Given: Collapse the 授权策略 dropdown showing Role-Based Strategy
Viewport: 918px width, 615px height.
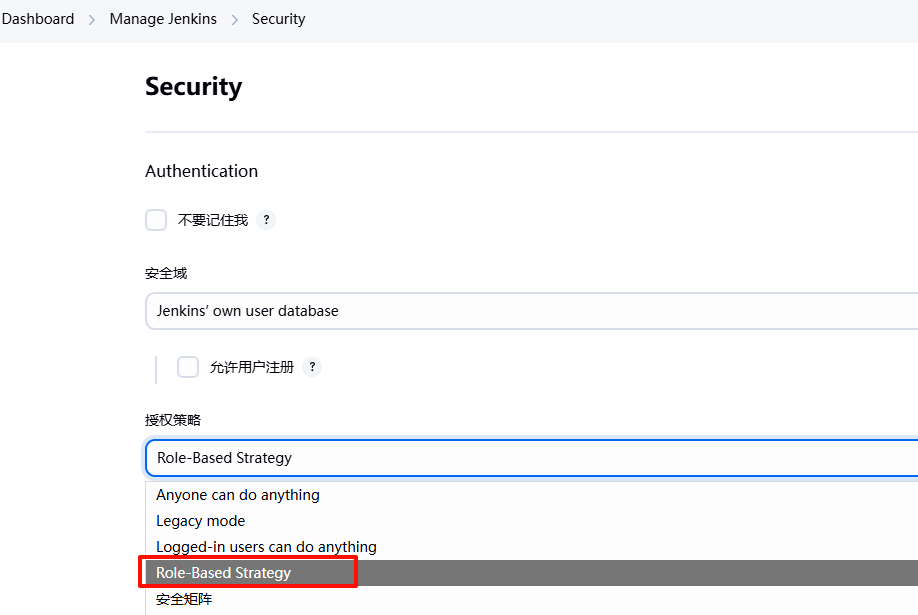Looking at the screenshot, I should coord(530,458).
